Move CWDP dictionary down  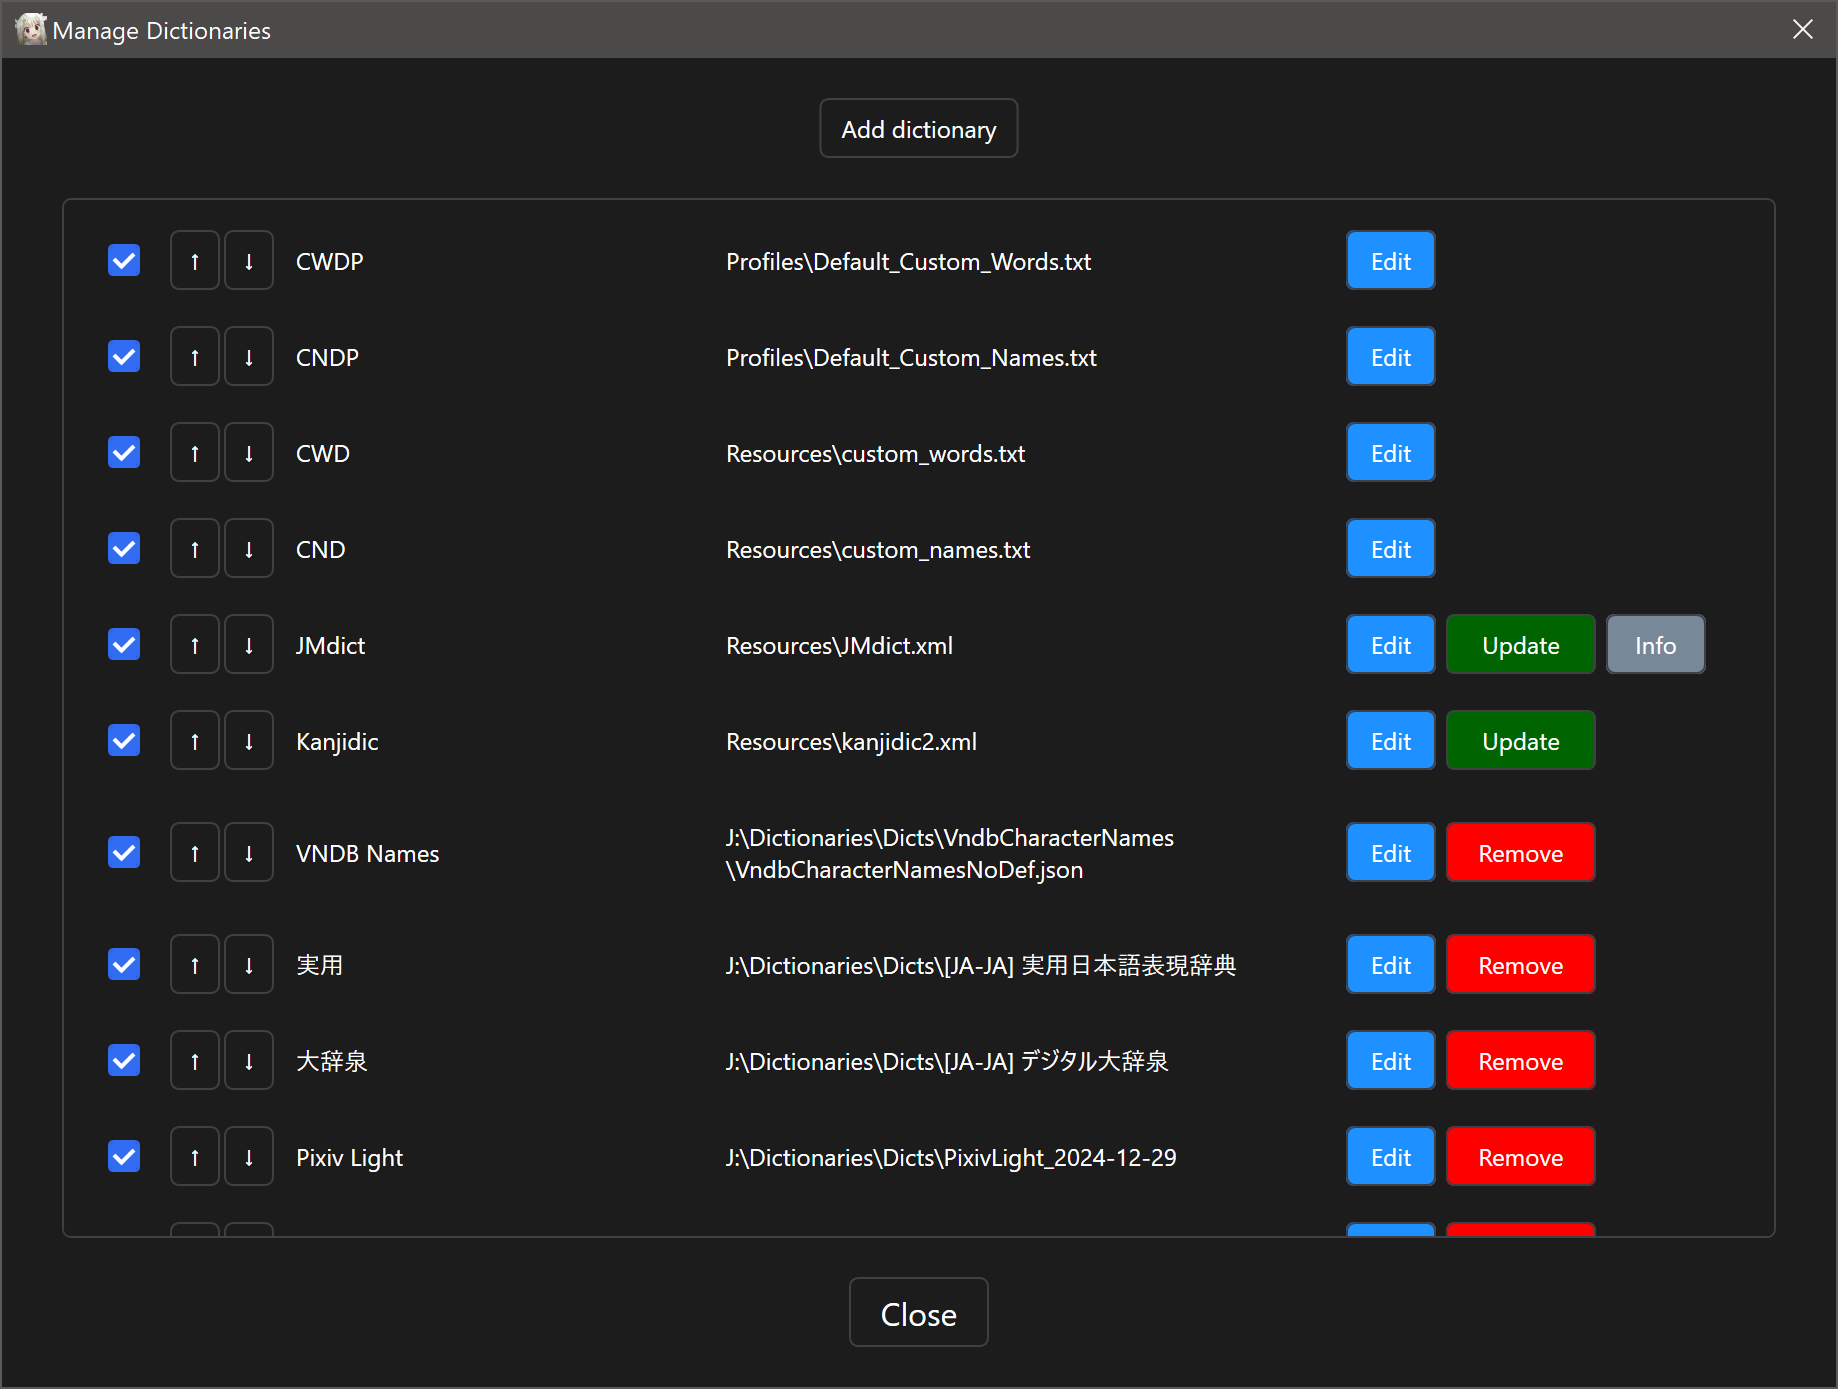[249, 261]
